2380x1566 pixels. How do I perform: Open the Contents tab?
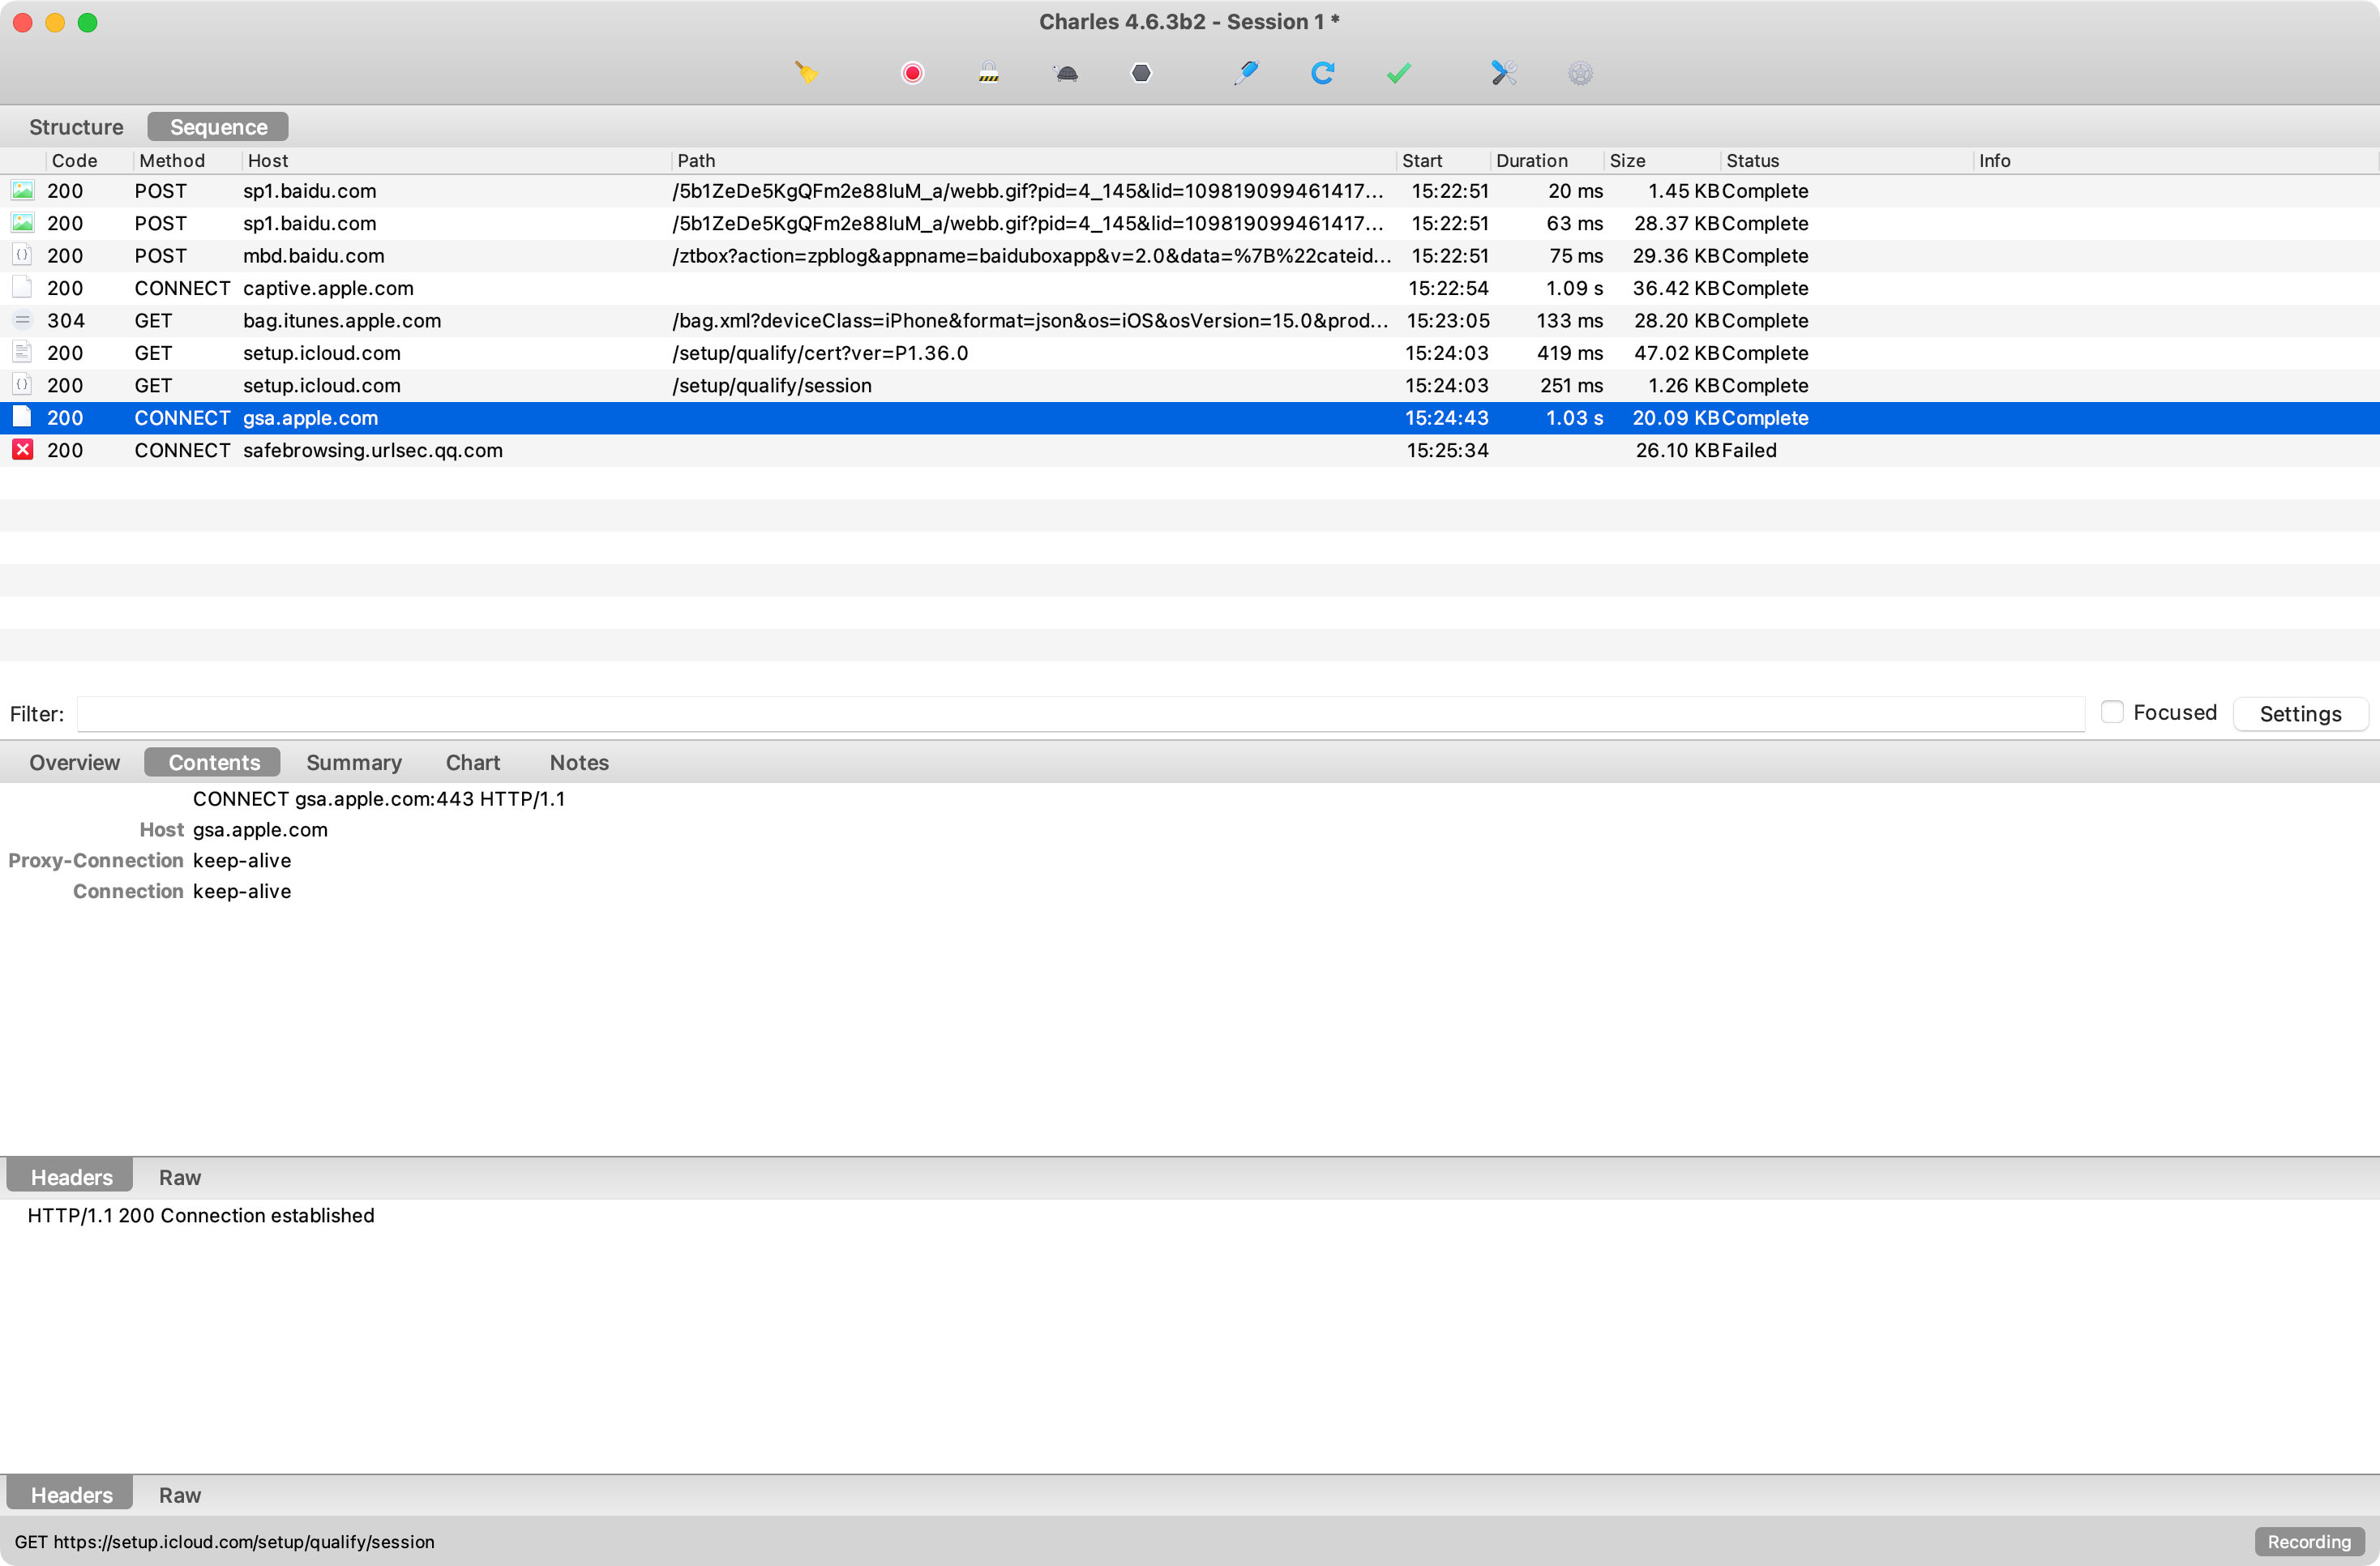[213, 762]
